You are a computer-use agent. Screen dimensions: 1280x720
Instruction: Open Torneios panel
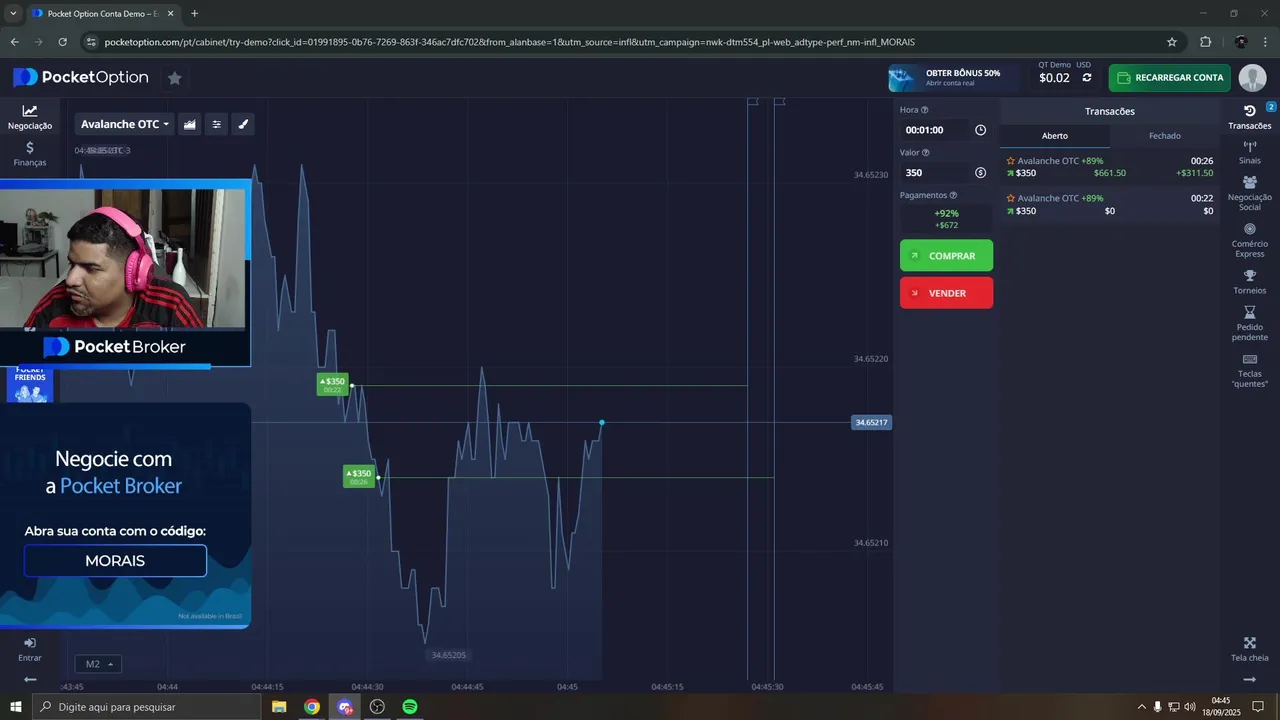pos(1250,282)
